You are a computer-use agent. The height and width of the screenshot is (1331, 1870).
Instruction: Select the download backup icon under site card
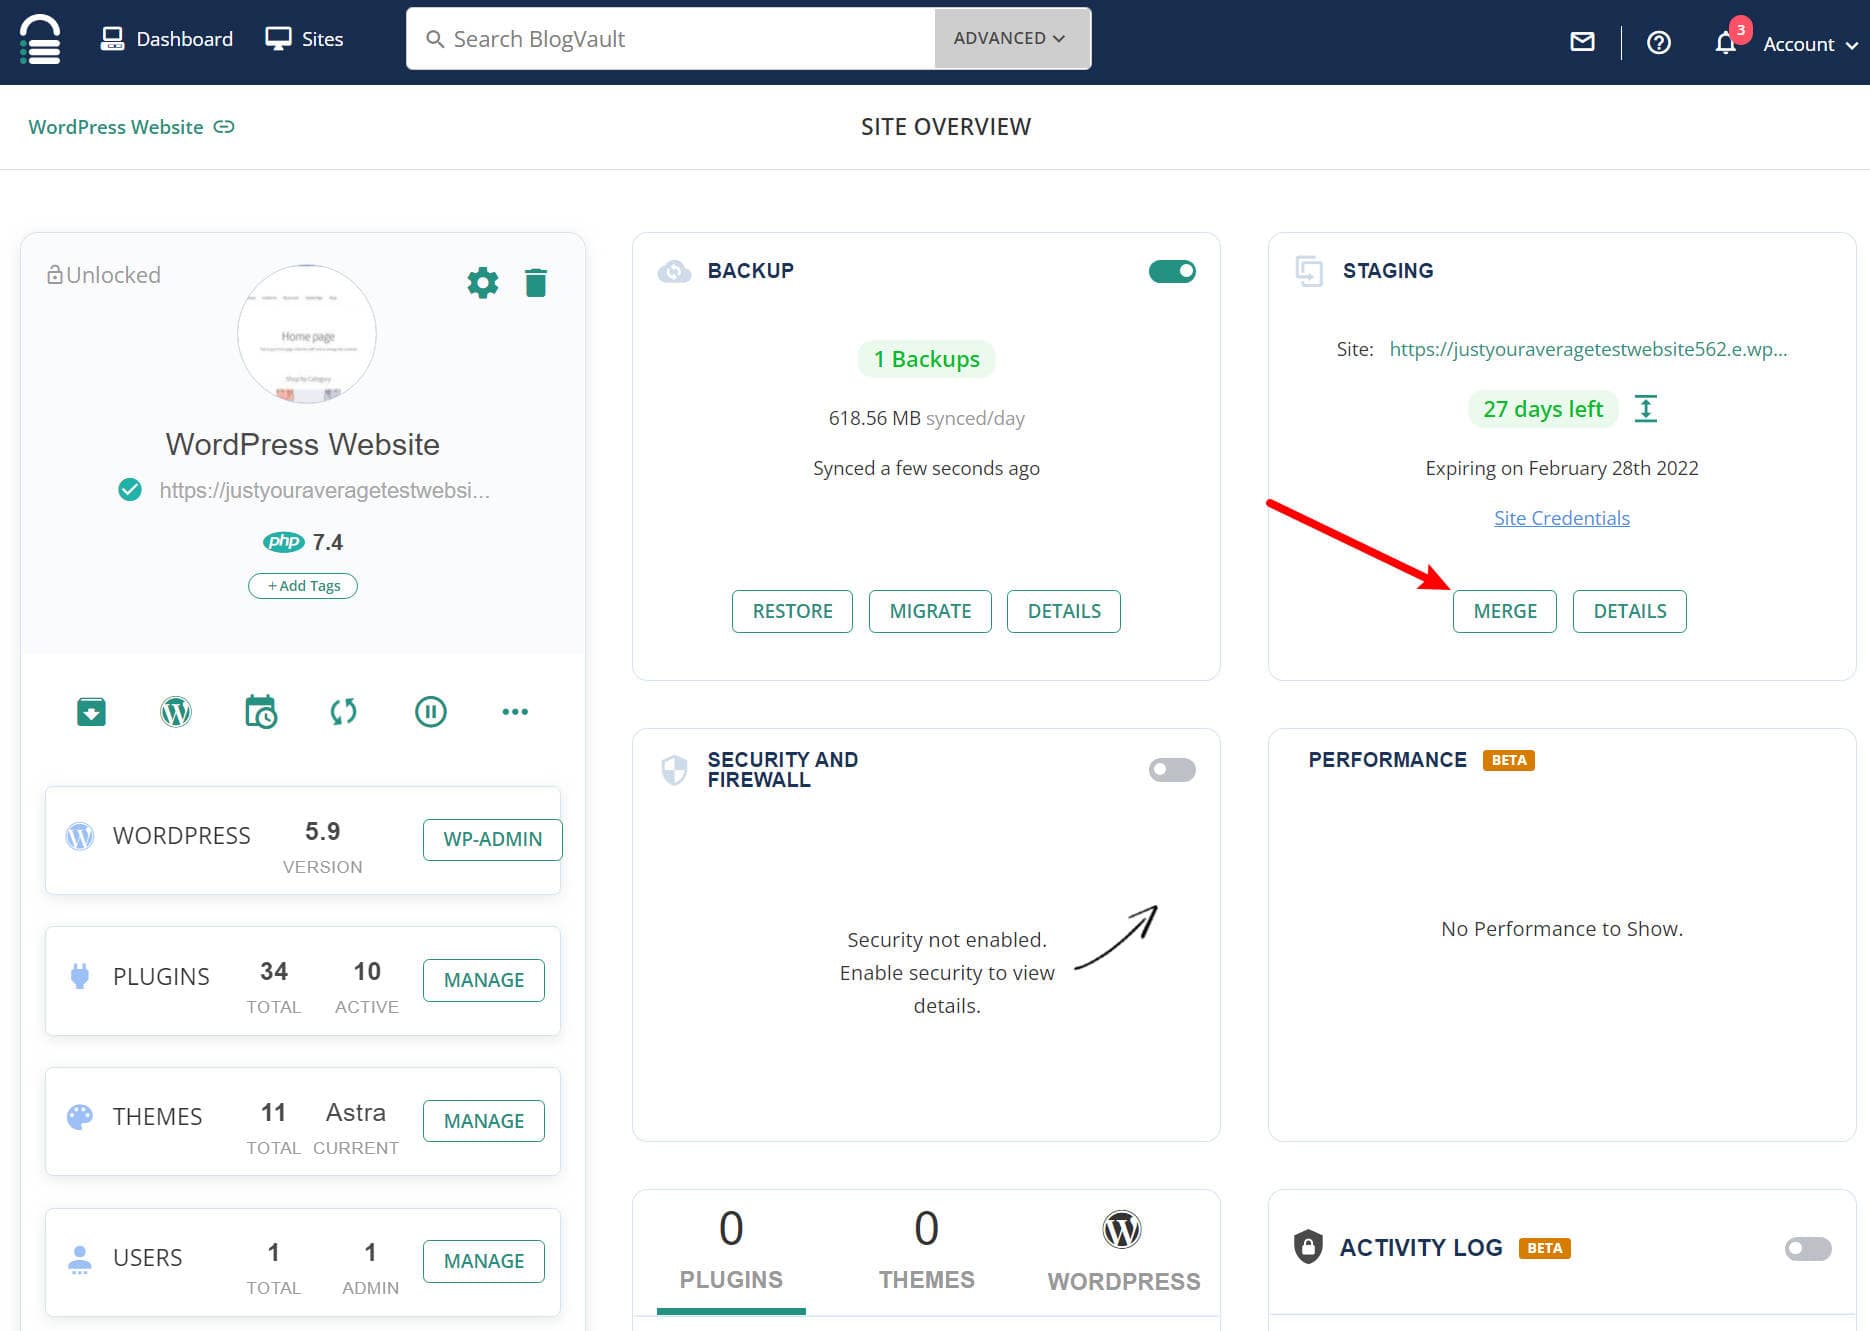90,711
